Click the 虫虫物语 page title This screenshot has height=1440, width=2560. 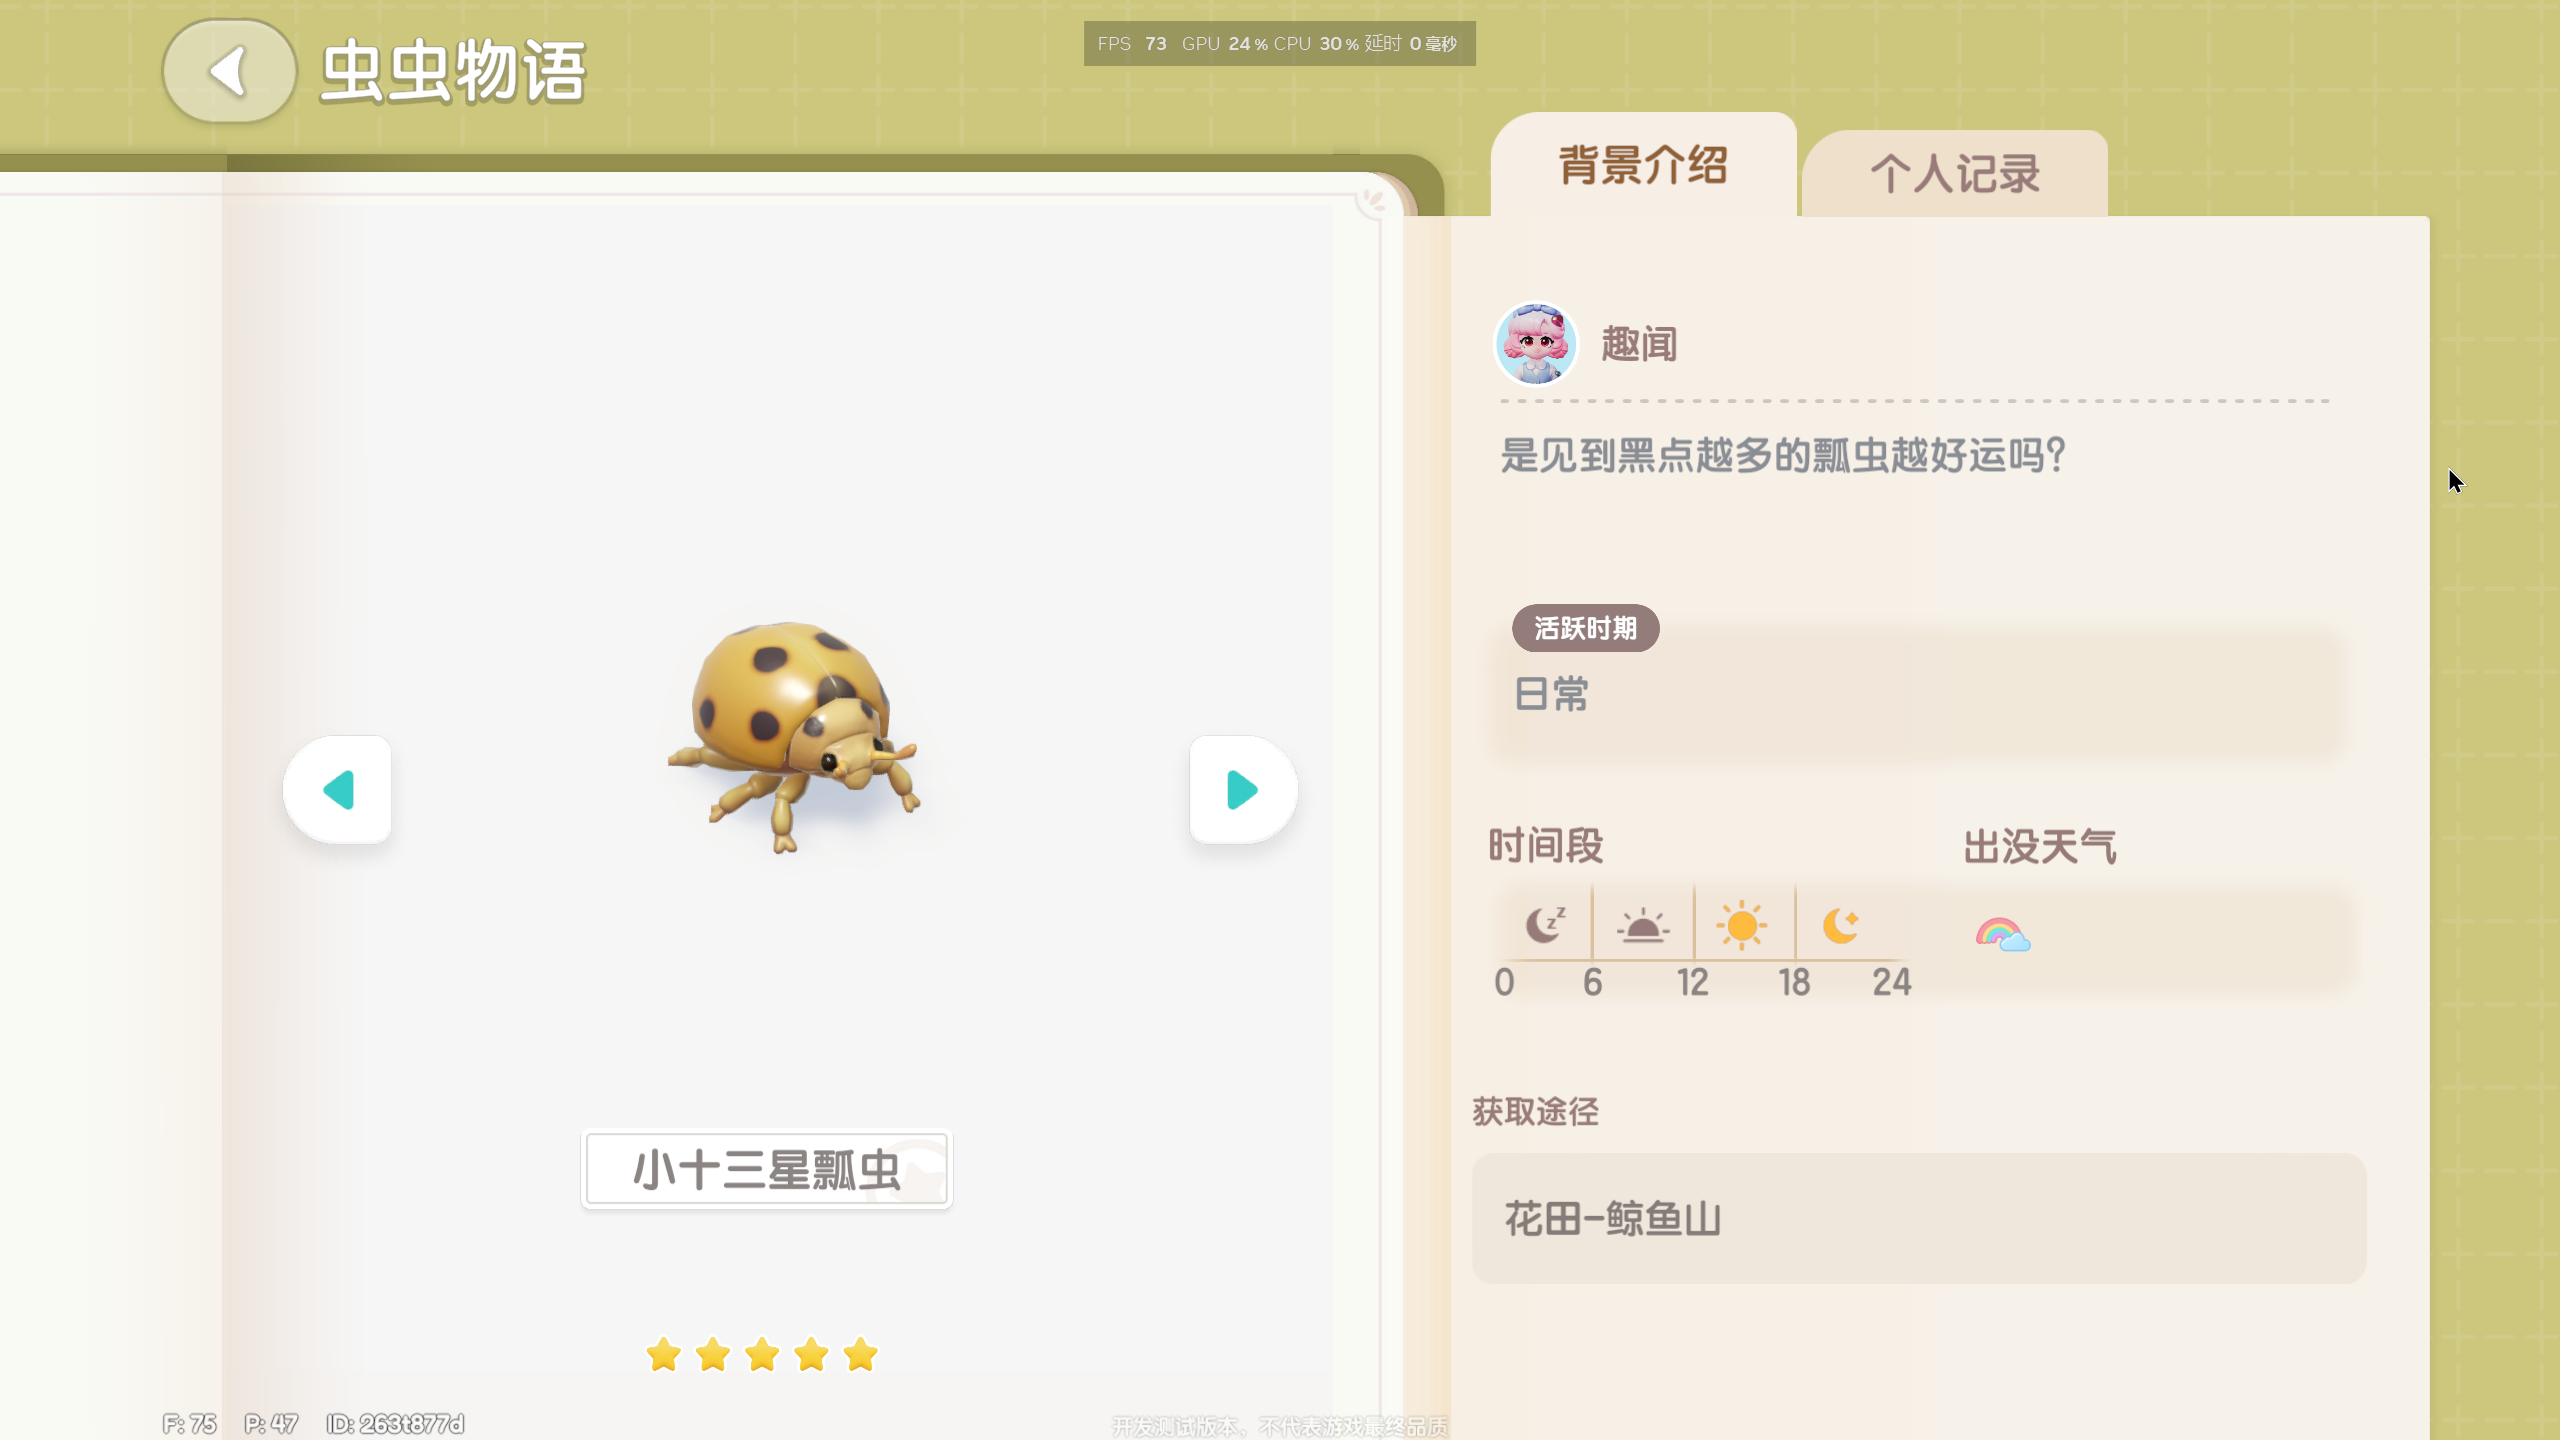point(453,71)
